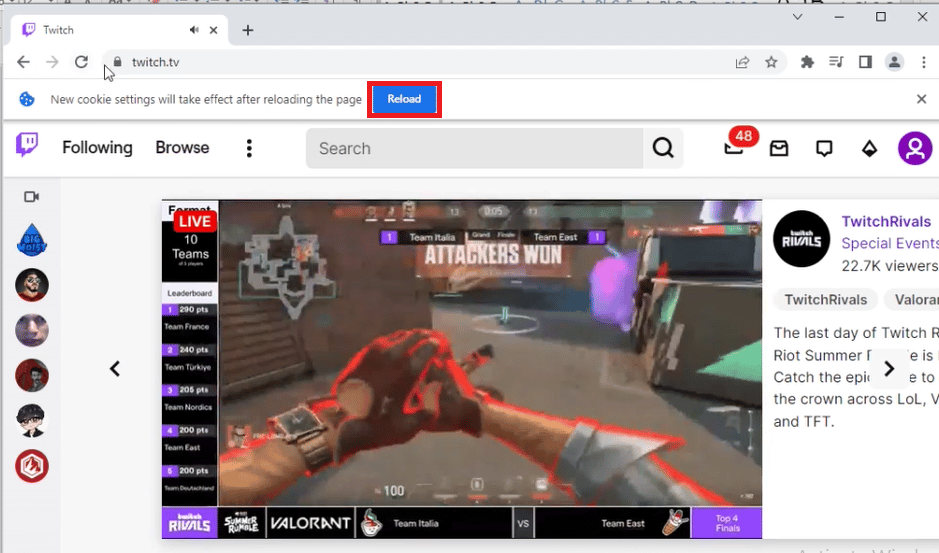This screenshot has height=553, width=939.
Task: Click the cookie icon in notification bar
Action: (27, 99)
